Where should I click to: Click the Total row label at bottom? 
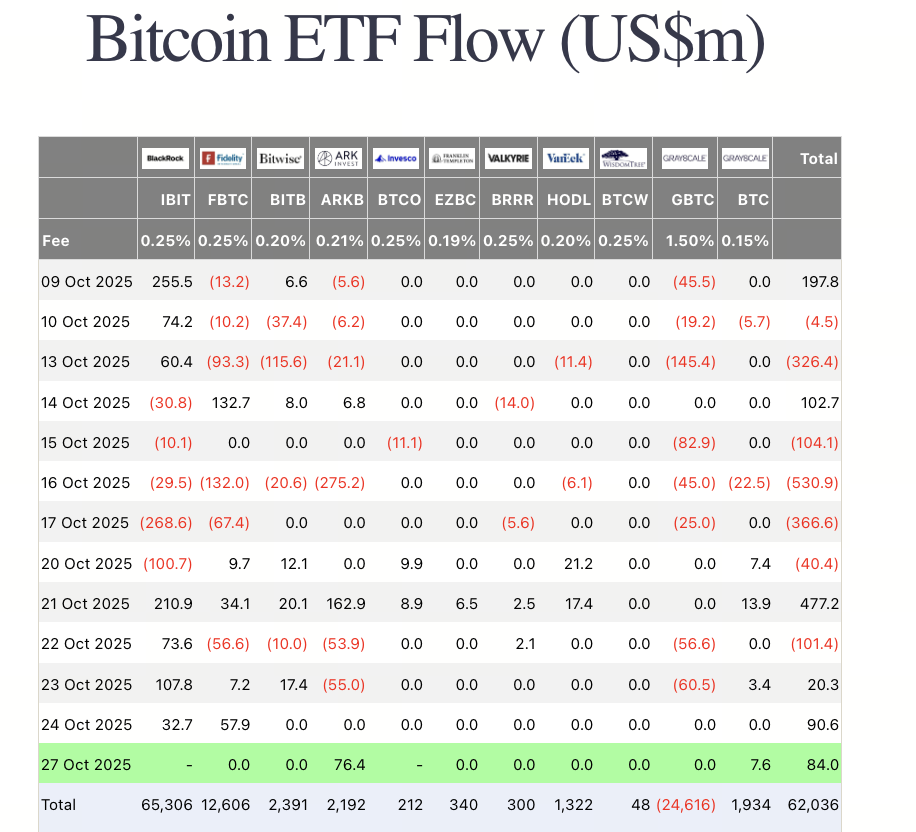[58, 805]
